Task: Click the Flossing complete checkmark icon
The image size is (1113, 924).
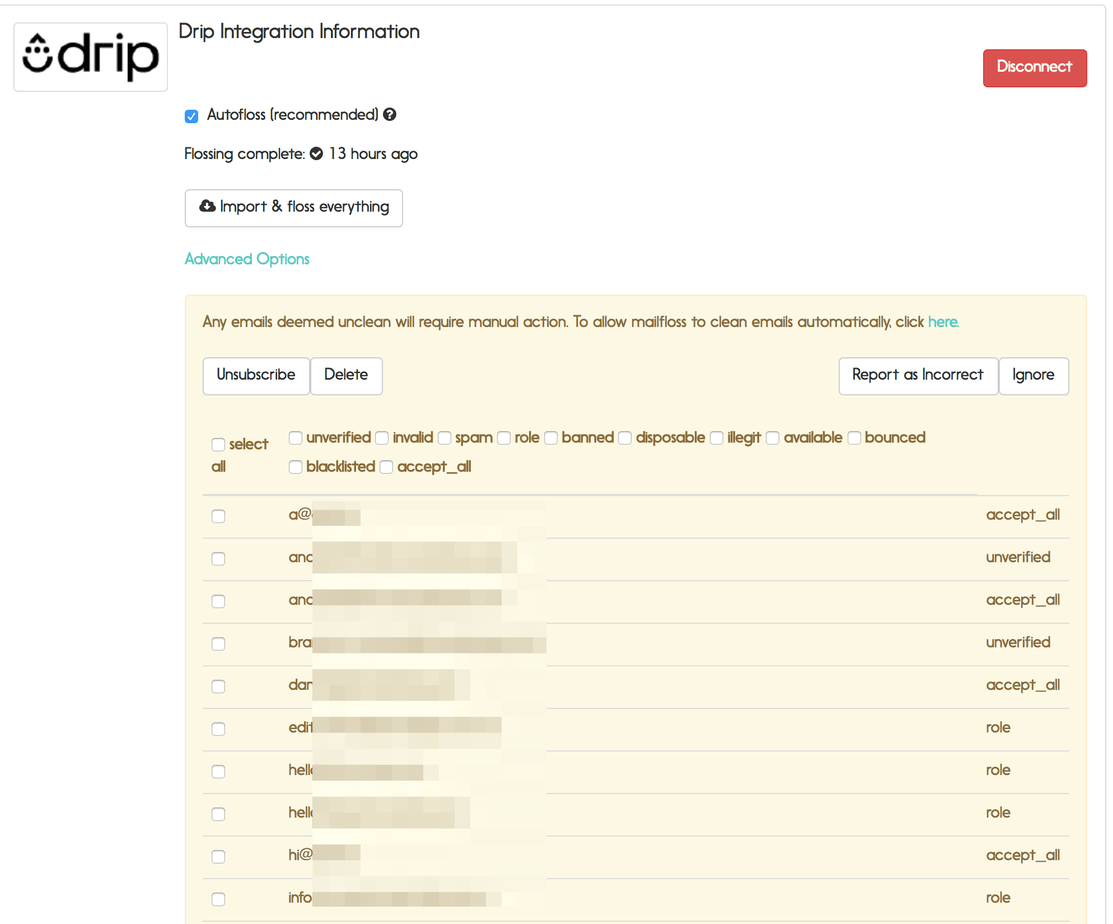Action: coord(317,153)
